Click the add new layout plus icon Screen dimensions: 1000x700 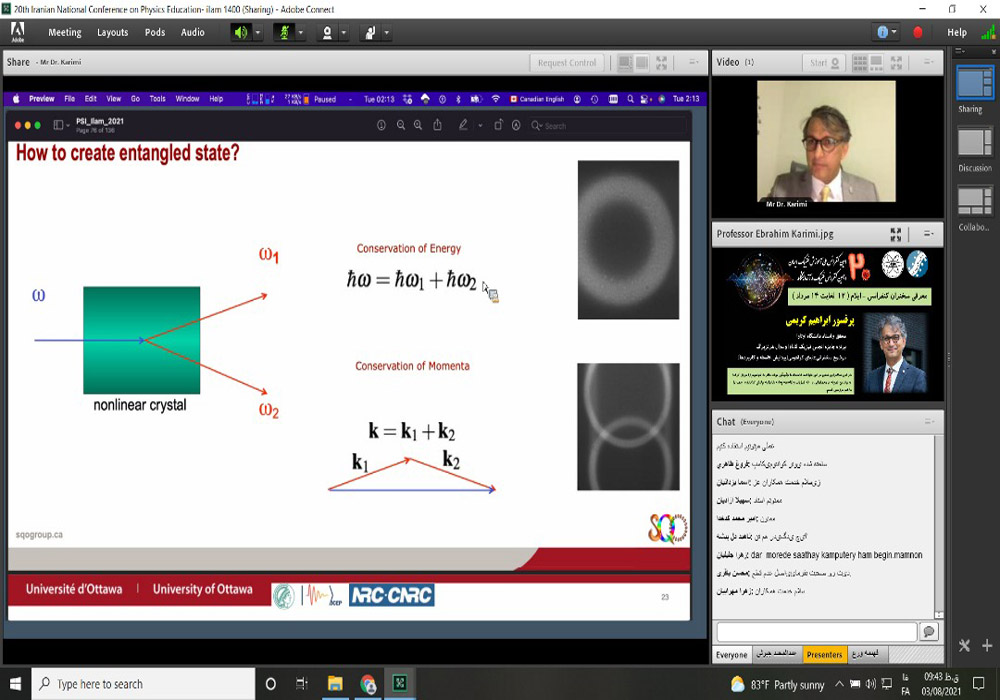click(987, 646)
